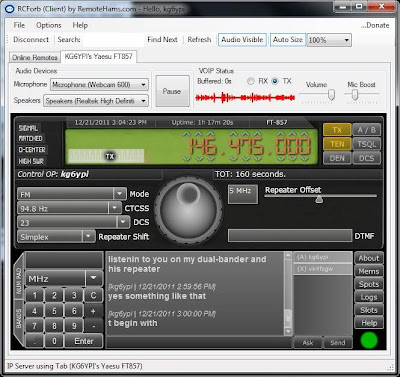Open the Logs panel

pos(369,297)
